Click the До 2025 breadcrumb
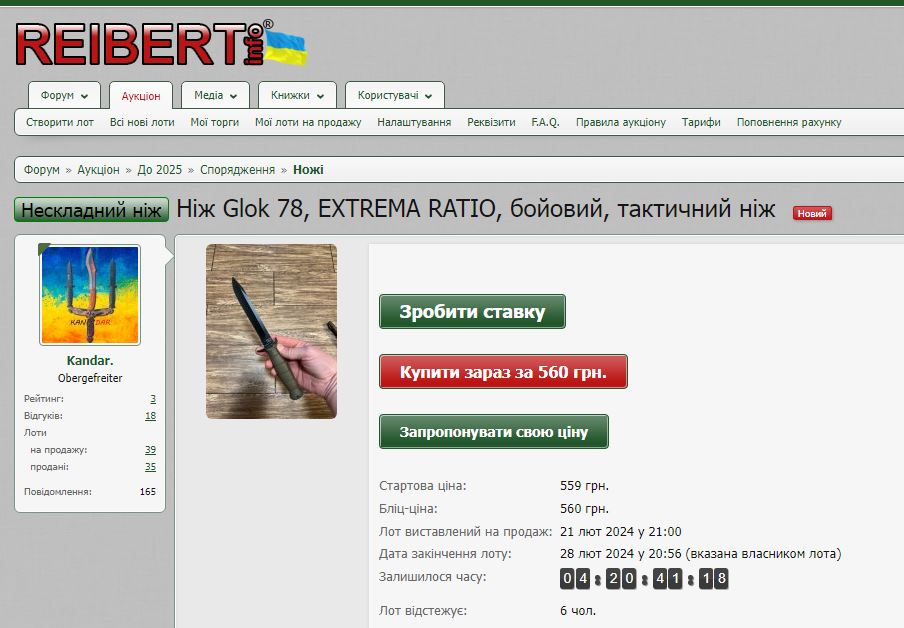This screenshot has width=904, height=628. [x=160, y=170]
